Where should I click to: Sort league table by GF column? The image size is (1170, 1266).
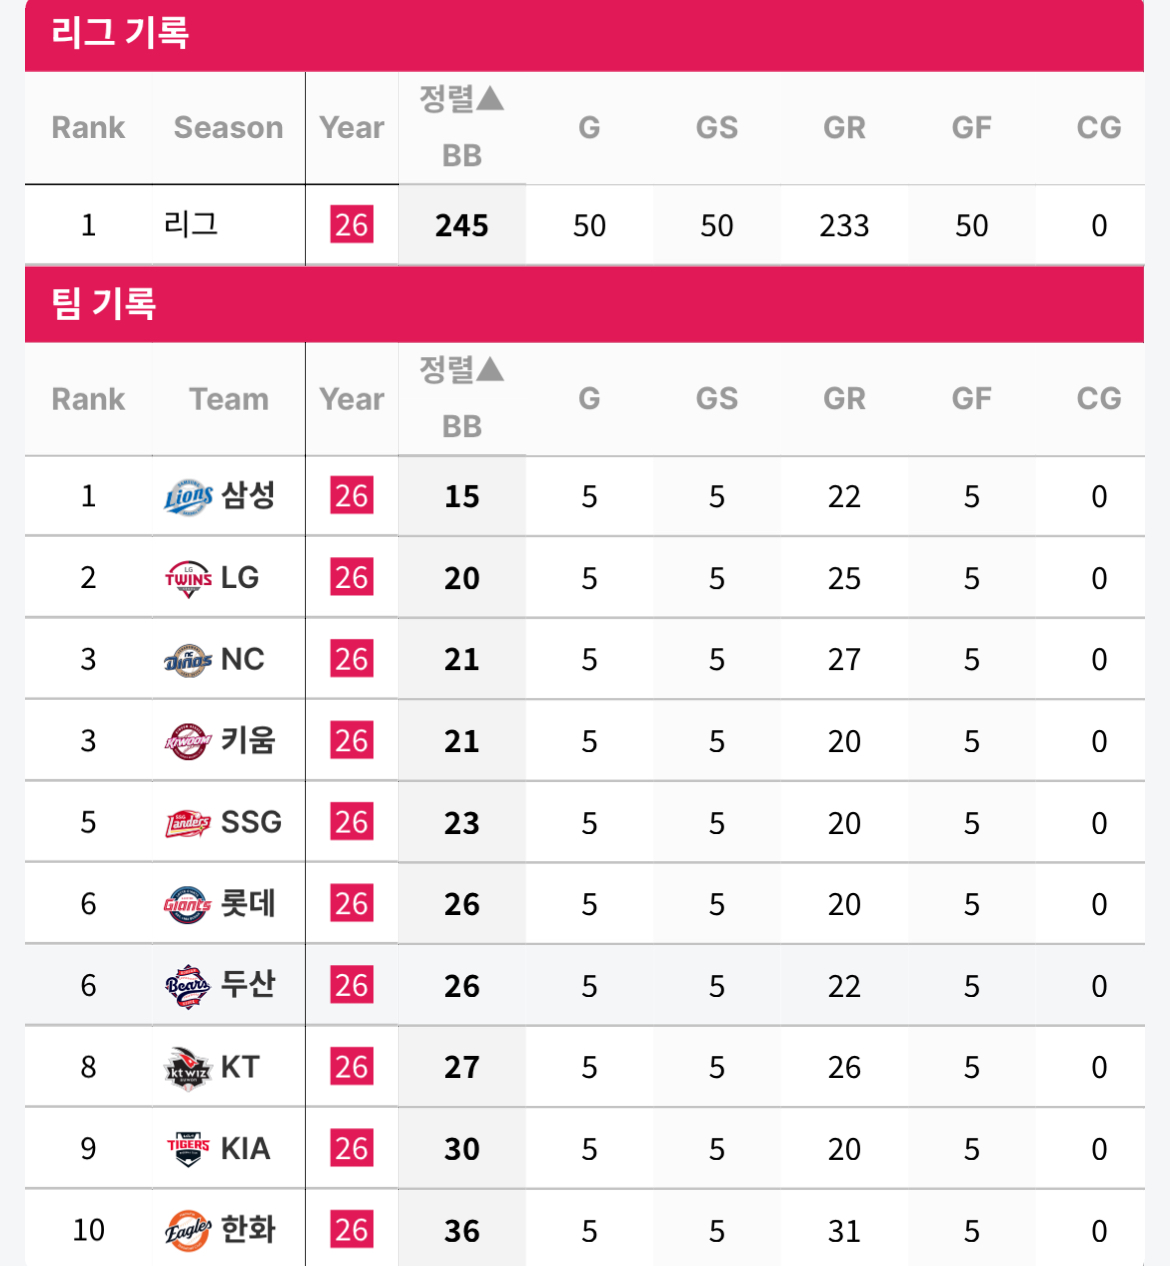[x=972, y=128]
